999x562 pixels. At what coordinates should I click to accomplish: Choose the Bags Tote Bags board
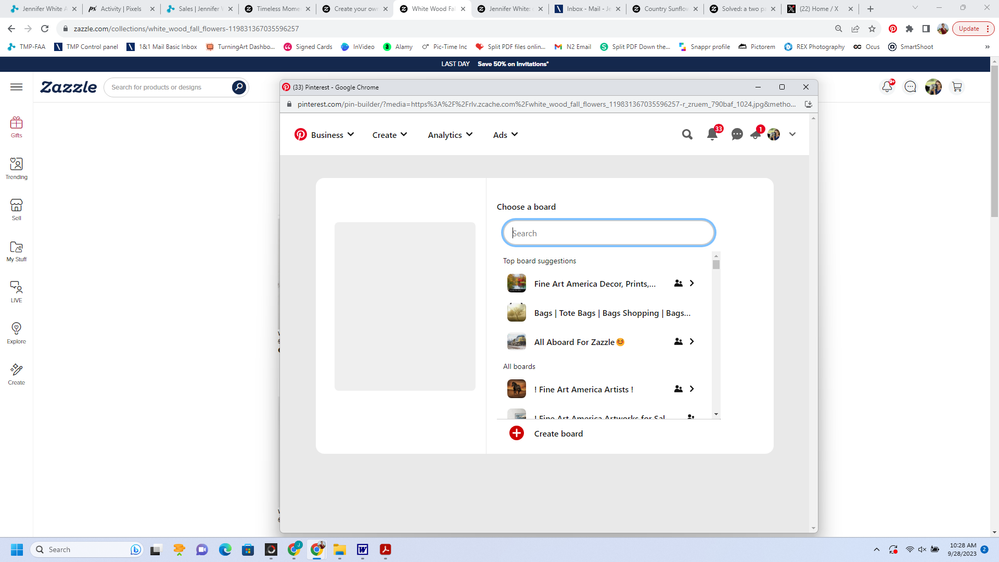(x=611, y=313)
